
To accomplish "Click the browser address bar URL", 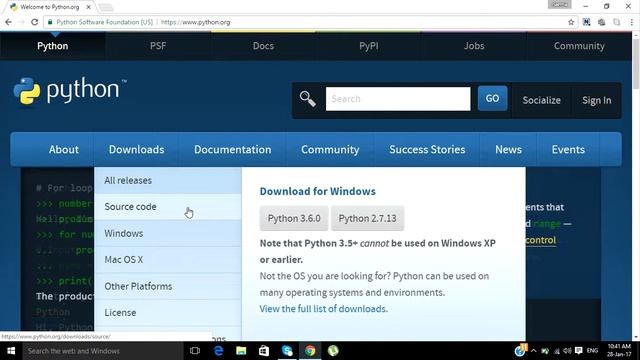I will pyautogui.click(x=196, y=22).
